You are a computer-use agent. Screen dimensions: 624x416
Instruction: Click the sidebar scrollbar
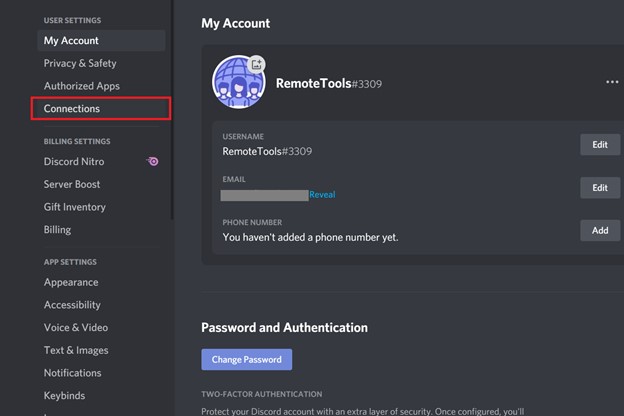coord(172,109)
